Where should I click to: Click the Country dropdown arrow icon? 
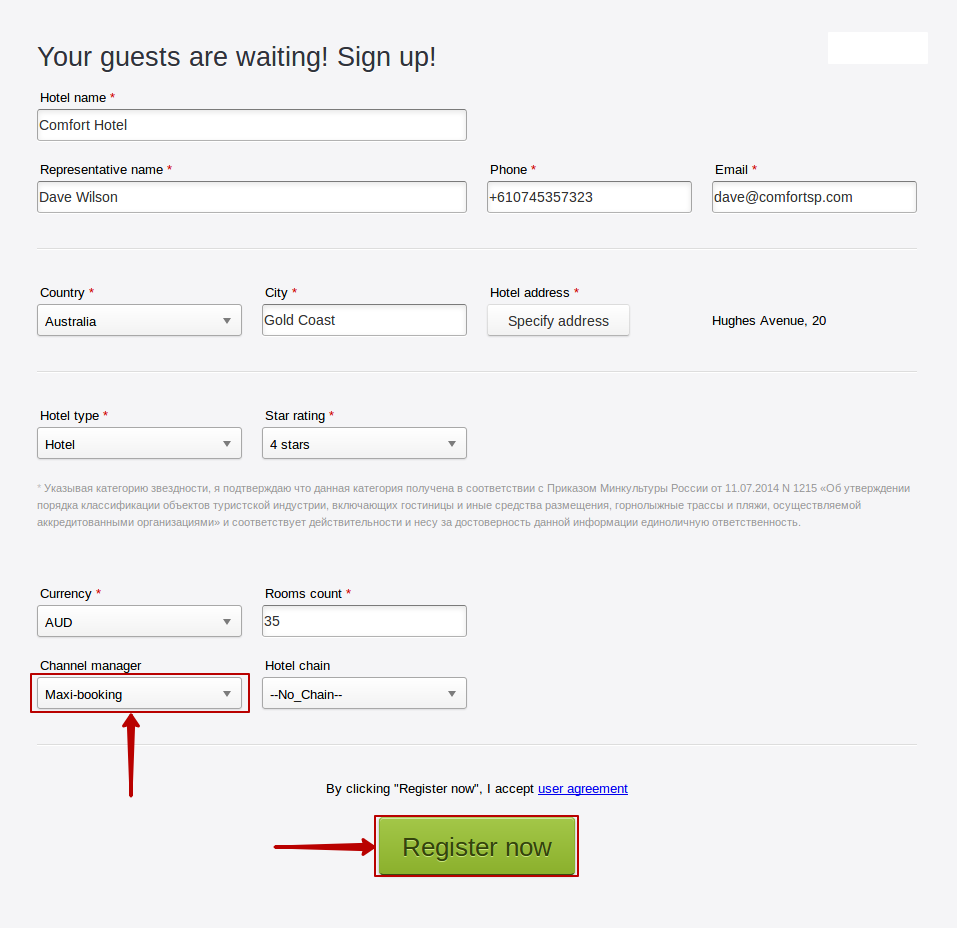227,321
